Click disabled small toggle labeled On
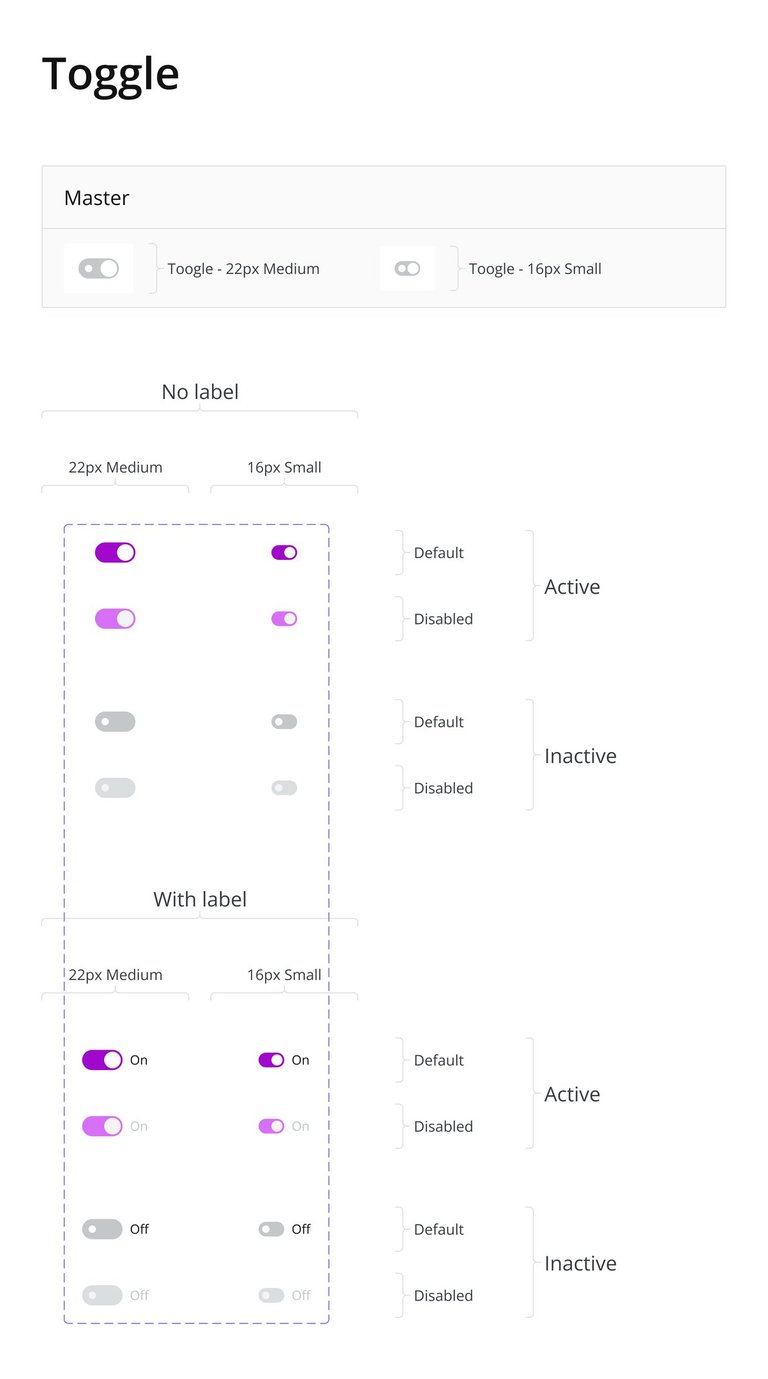Screen dimensions: 768x1379 coord(271,1126)
